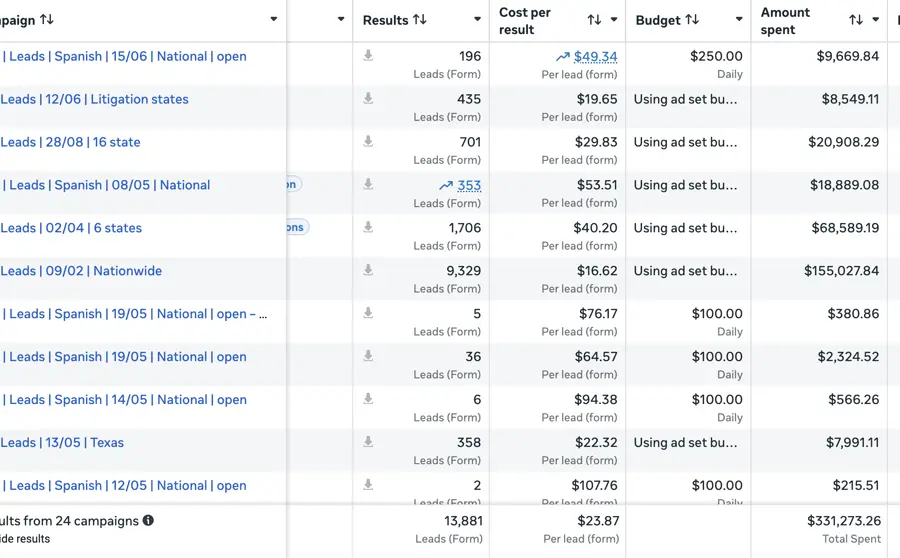Select the total $331,273.26 Total Spent

pyautogui.click(x=844, y=521)
